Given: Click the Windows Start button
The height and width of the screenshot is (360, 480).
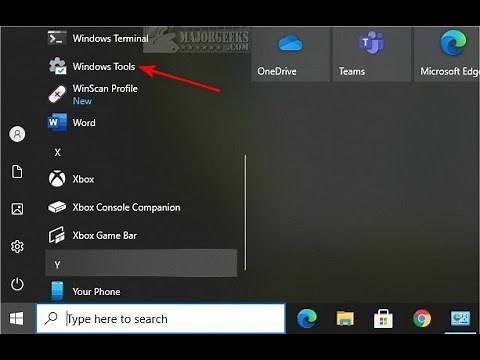Looking at the screenshot, I should (16, 318).
